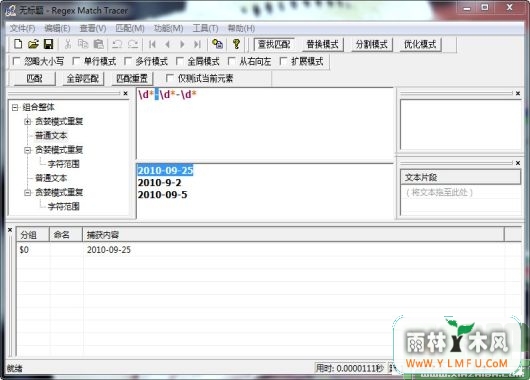Enable the 单行模式 checkbox
530x380 pixels.
76,61
